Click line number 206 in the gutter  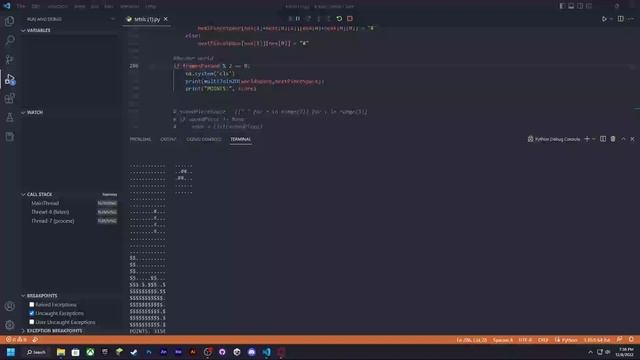[134, 66]
